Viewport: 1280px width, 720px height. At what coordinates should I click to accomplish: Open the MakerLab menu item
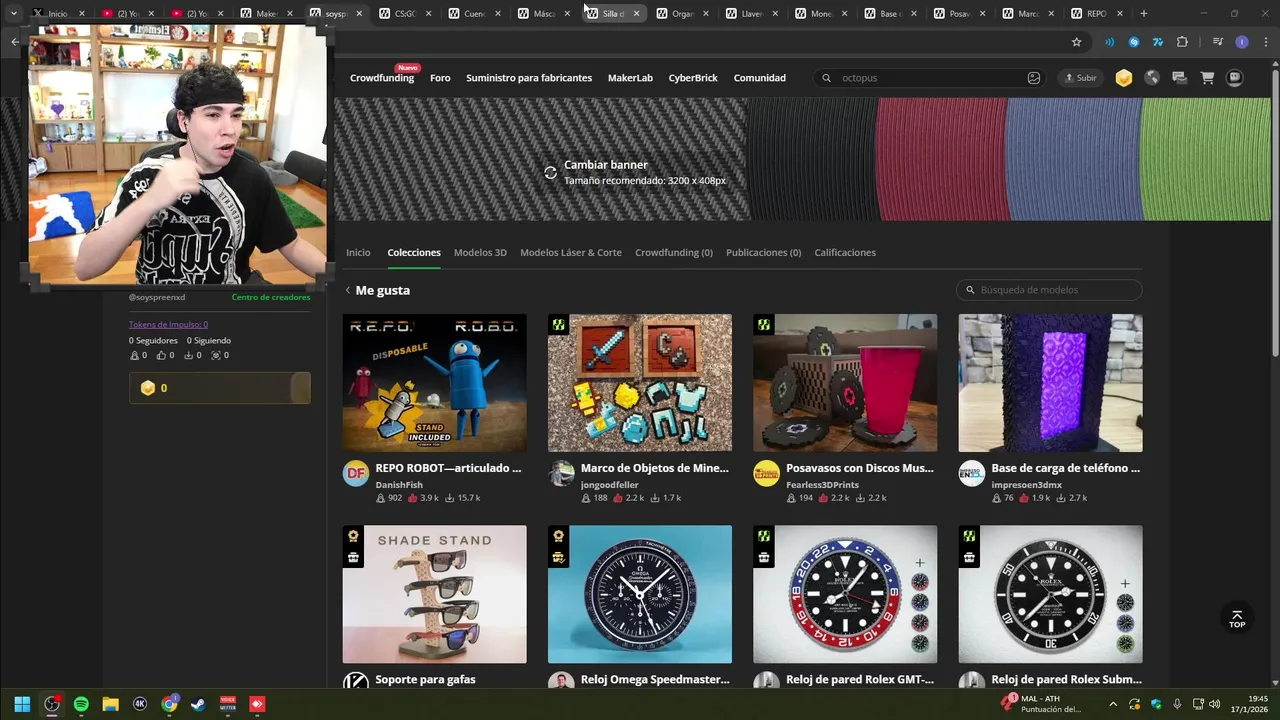(x=630, y=78)
